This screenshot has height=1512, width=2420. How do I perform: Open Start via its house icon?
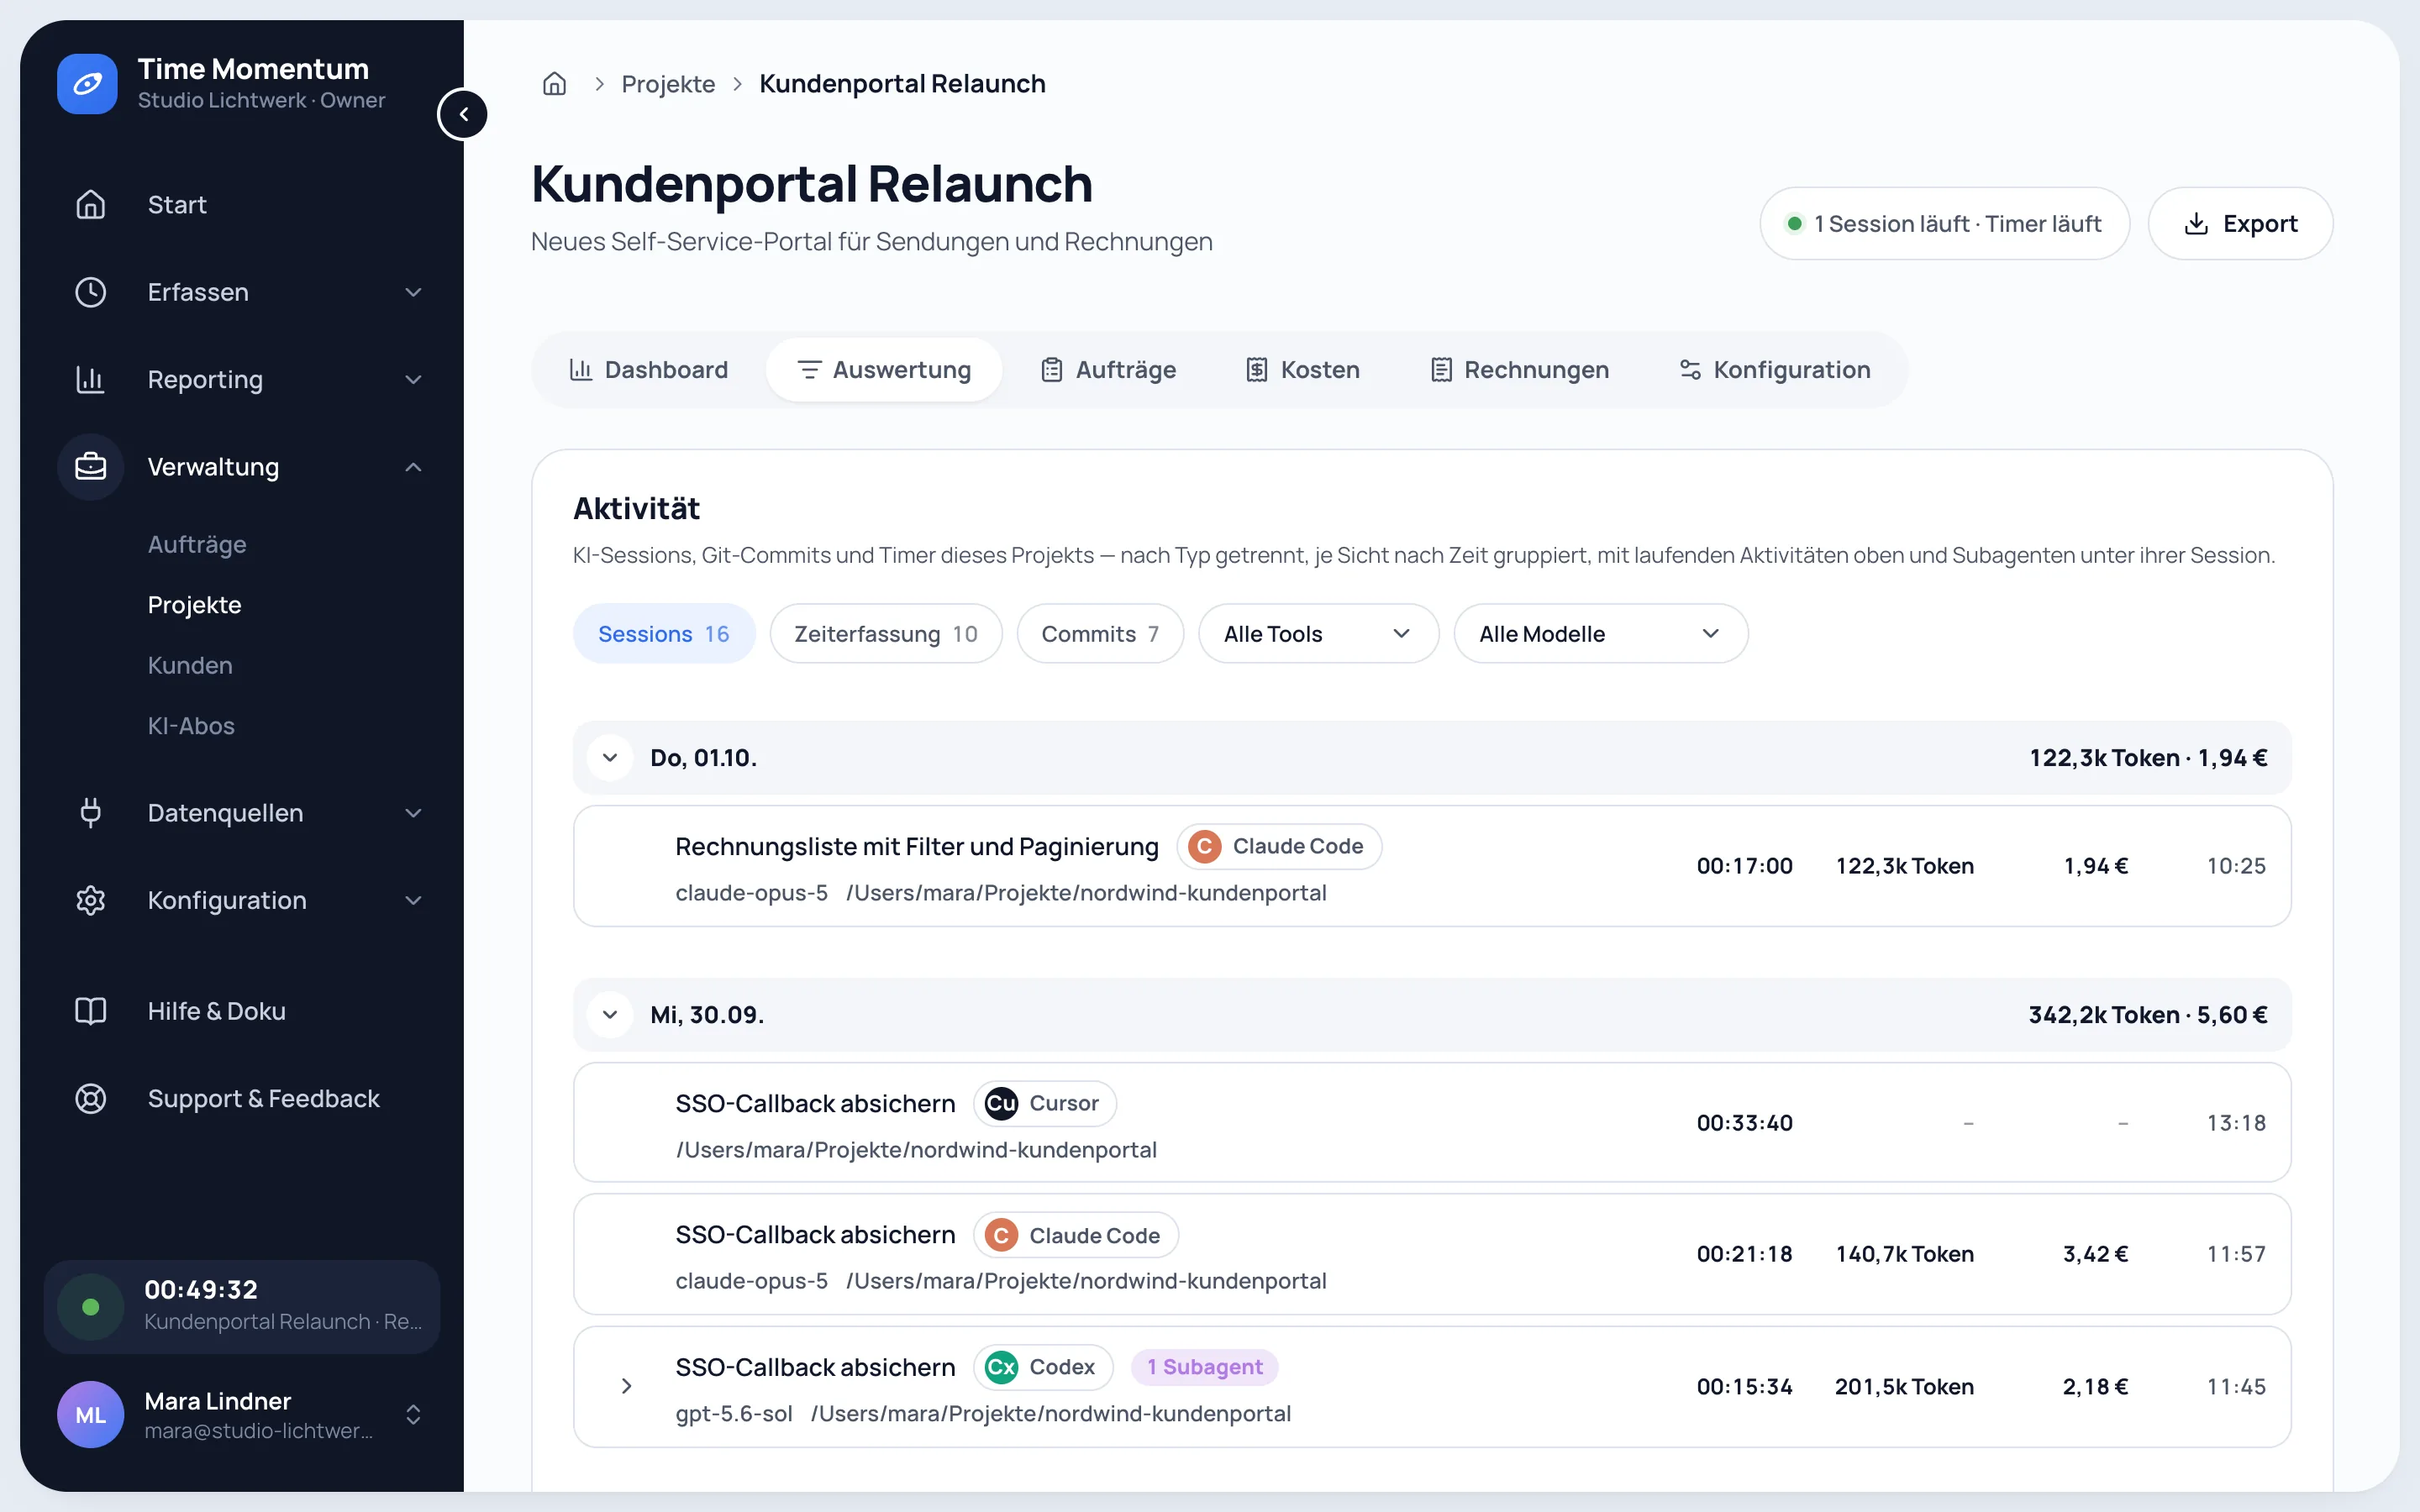(91, 204)
